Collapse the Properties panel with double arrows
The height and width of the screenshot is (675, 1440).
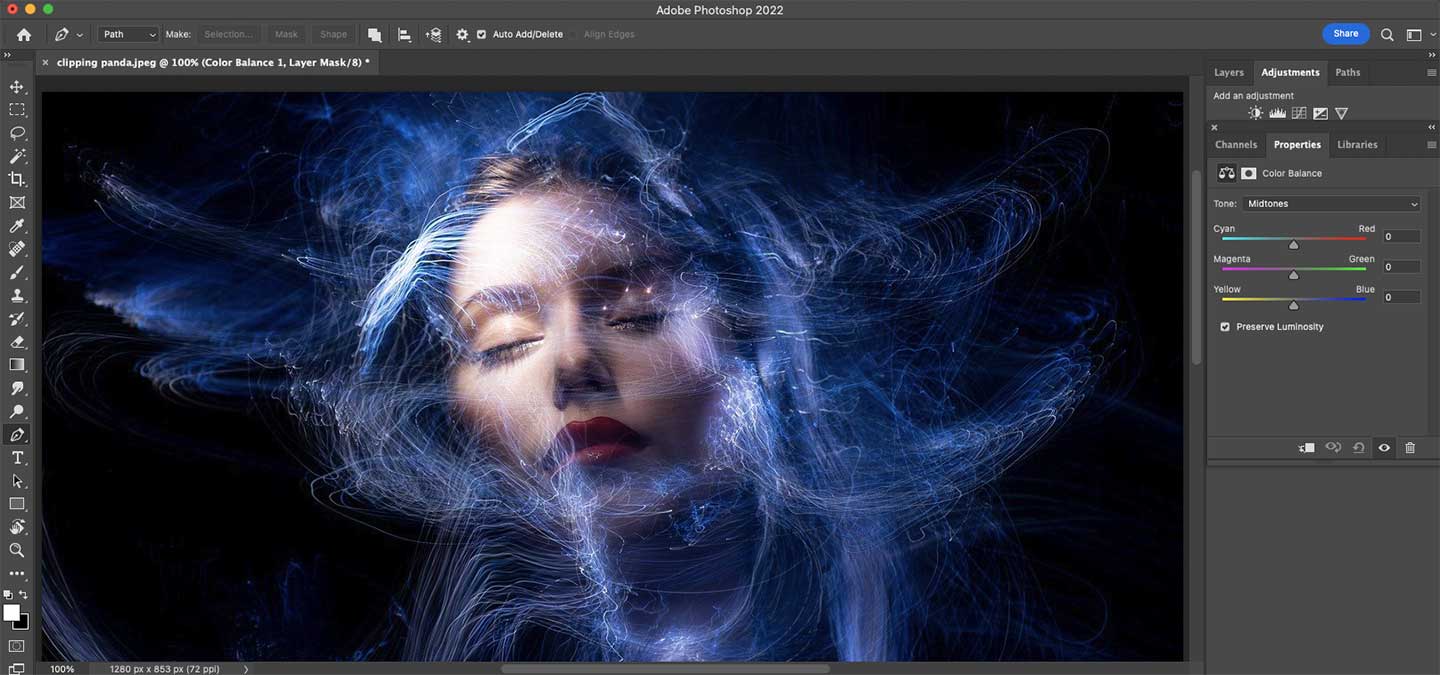[x=1432, y=128]
